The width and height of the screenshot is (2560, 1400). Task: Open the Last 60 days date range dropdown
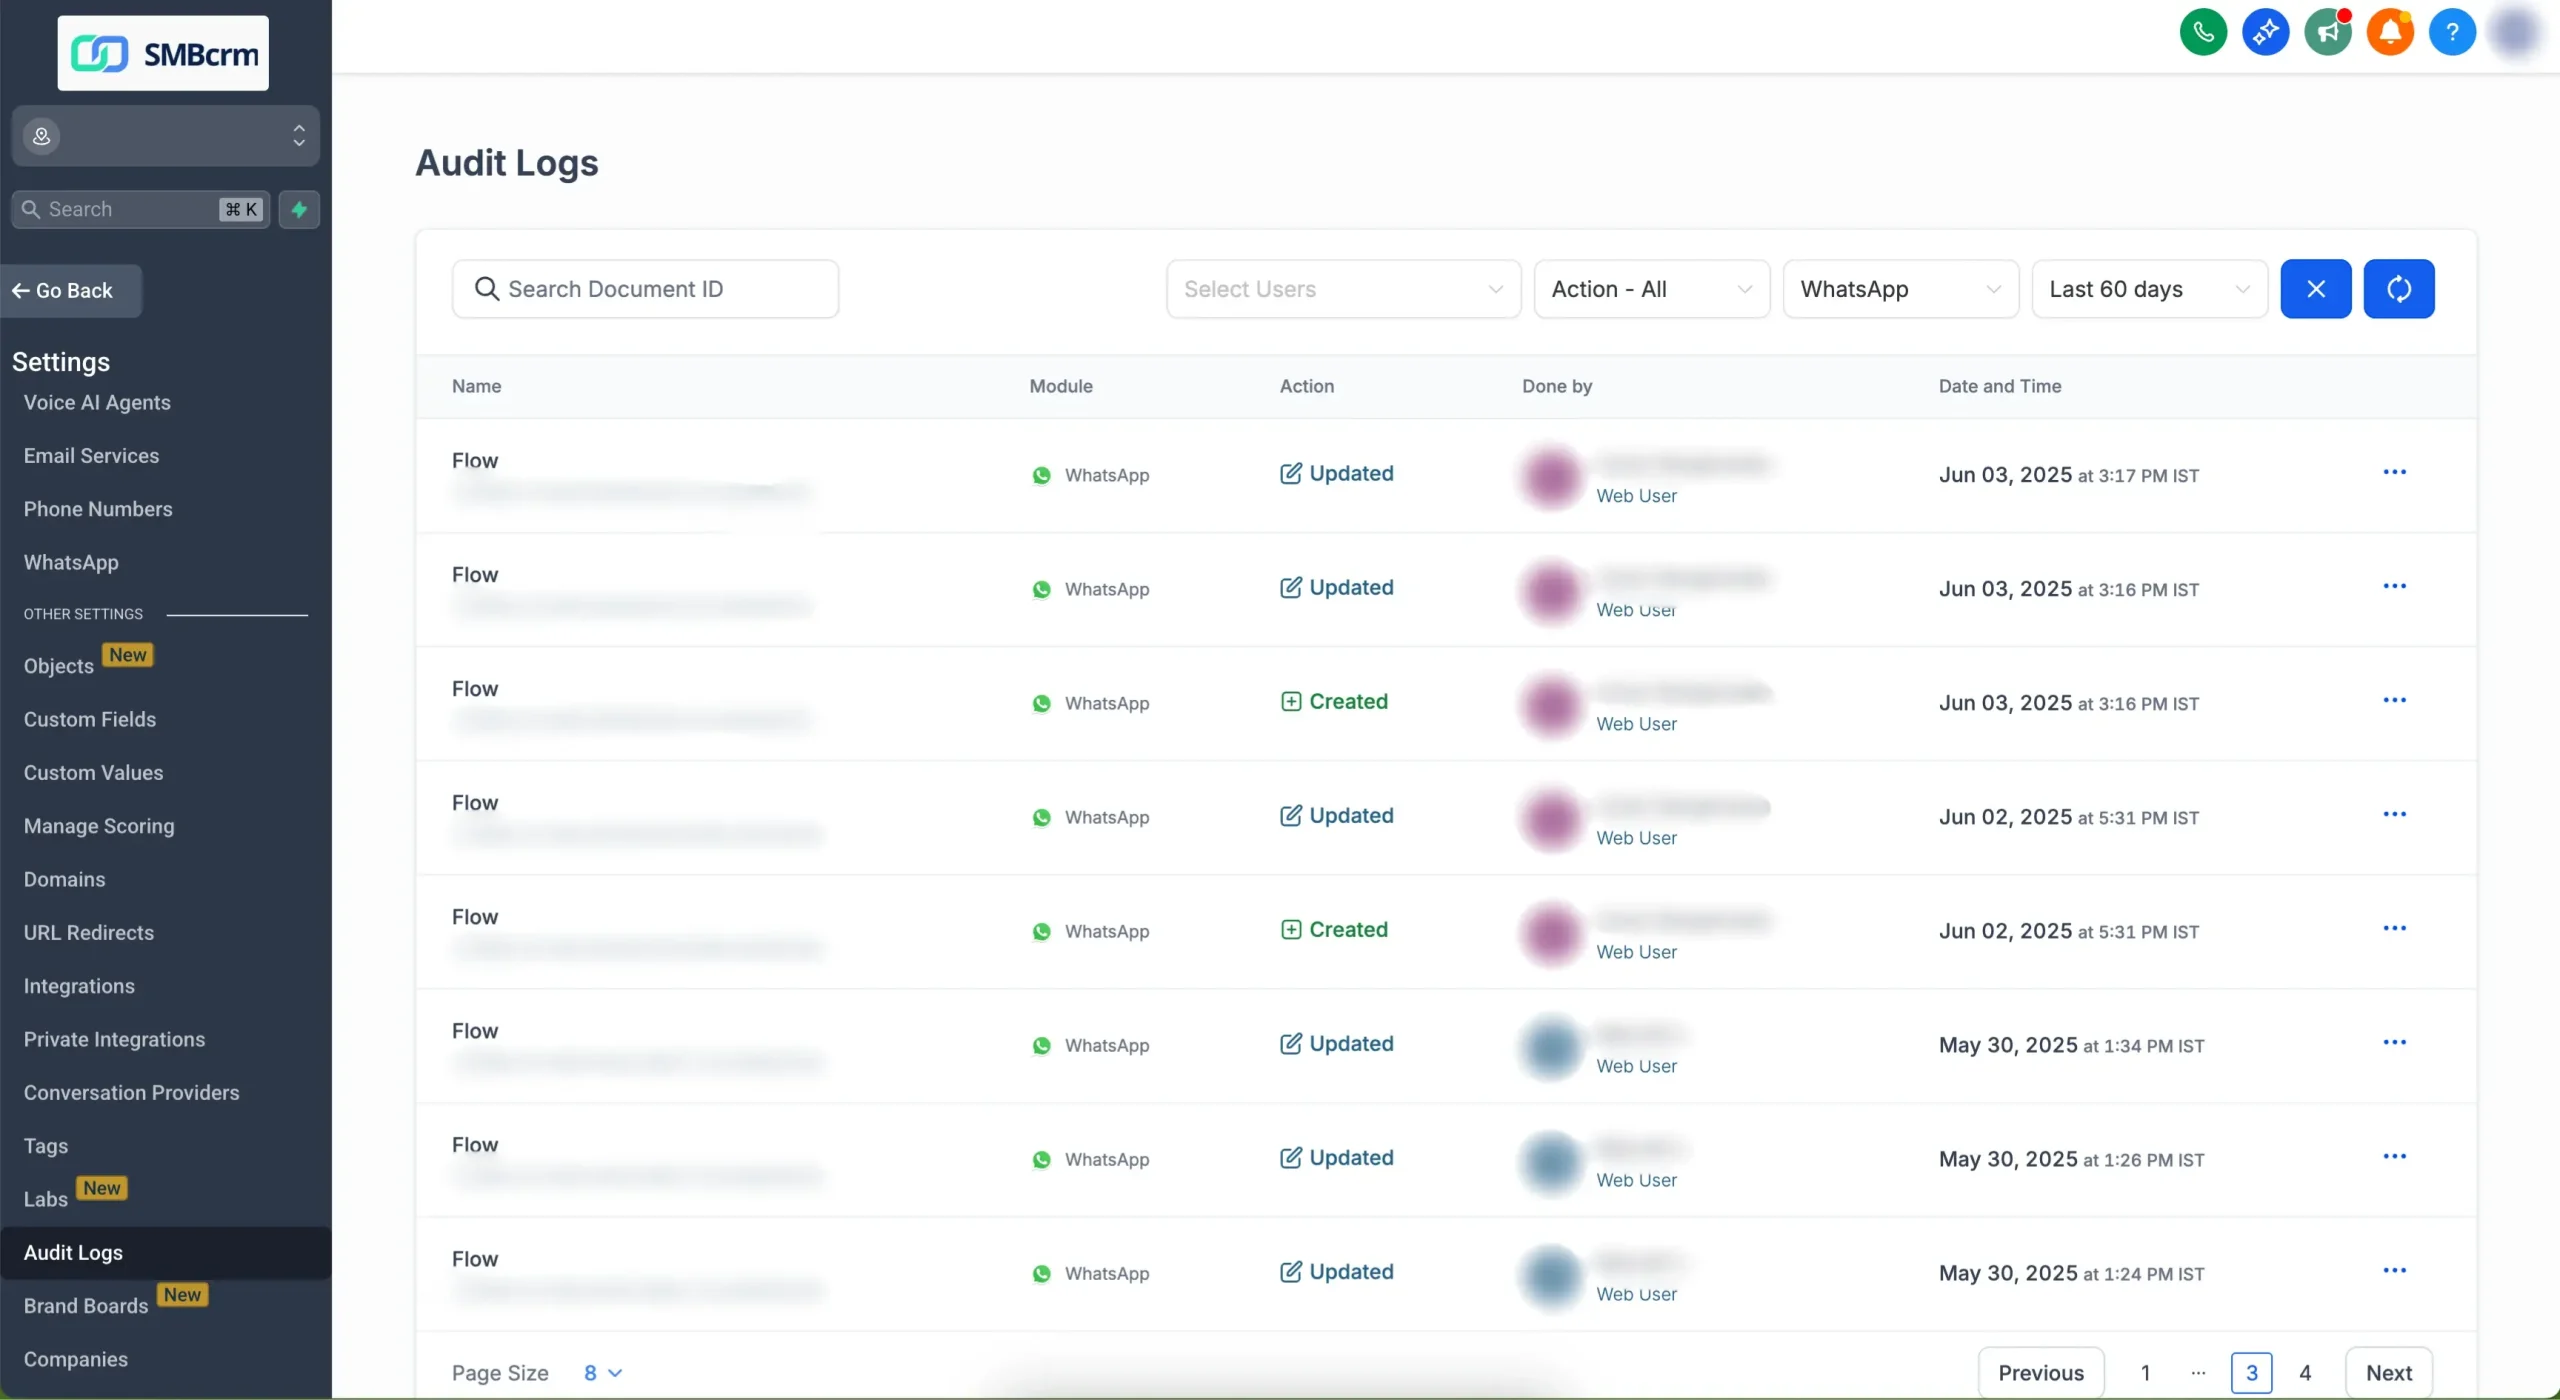pyautogui.click(x=2150, y=289)
